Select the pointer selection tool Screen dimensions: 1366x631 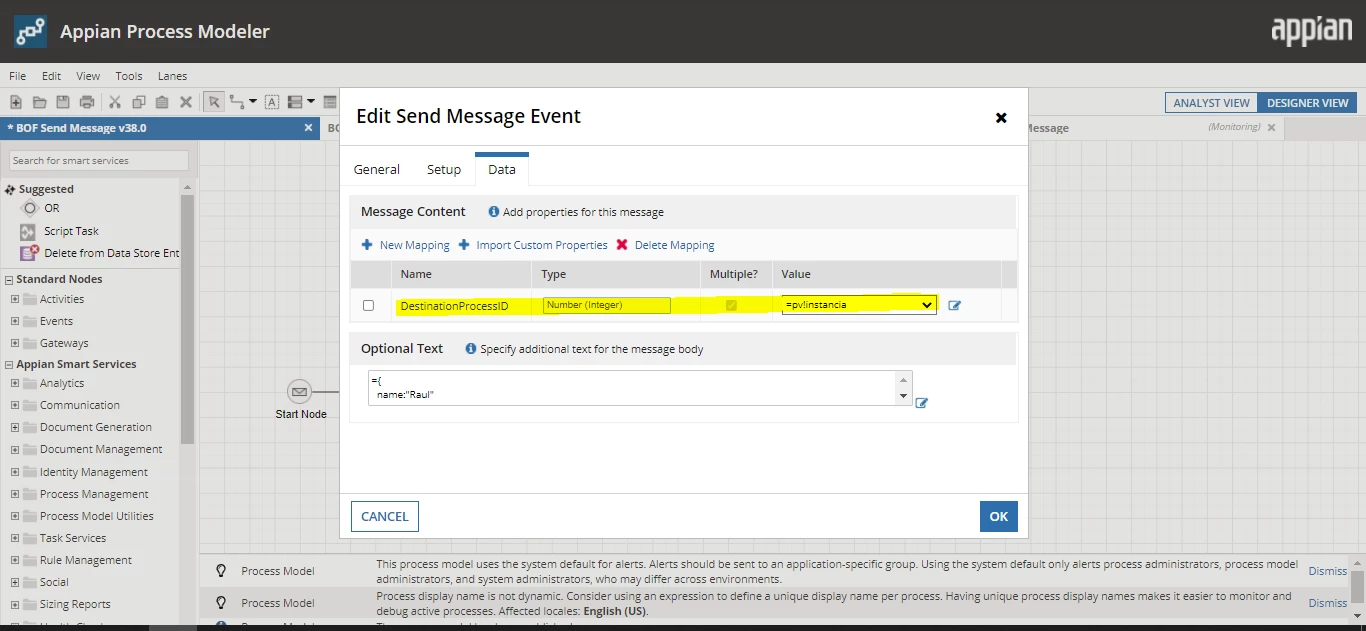click(x=213, y=102)
